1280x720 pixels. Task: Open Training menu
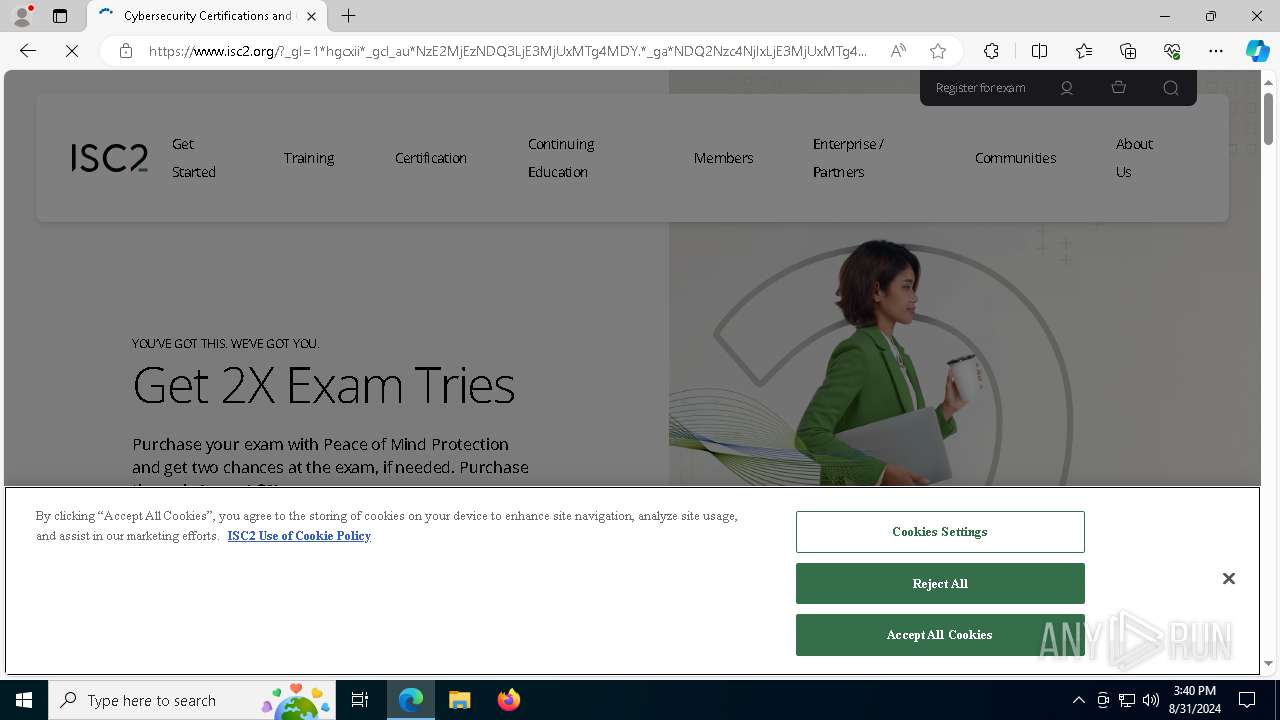pyautogui.click(x=308, y=158)
